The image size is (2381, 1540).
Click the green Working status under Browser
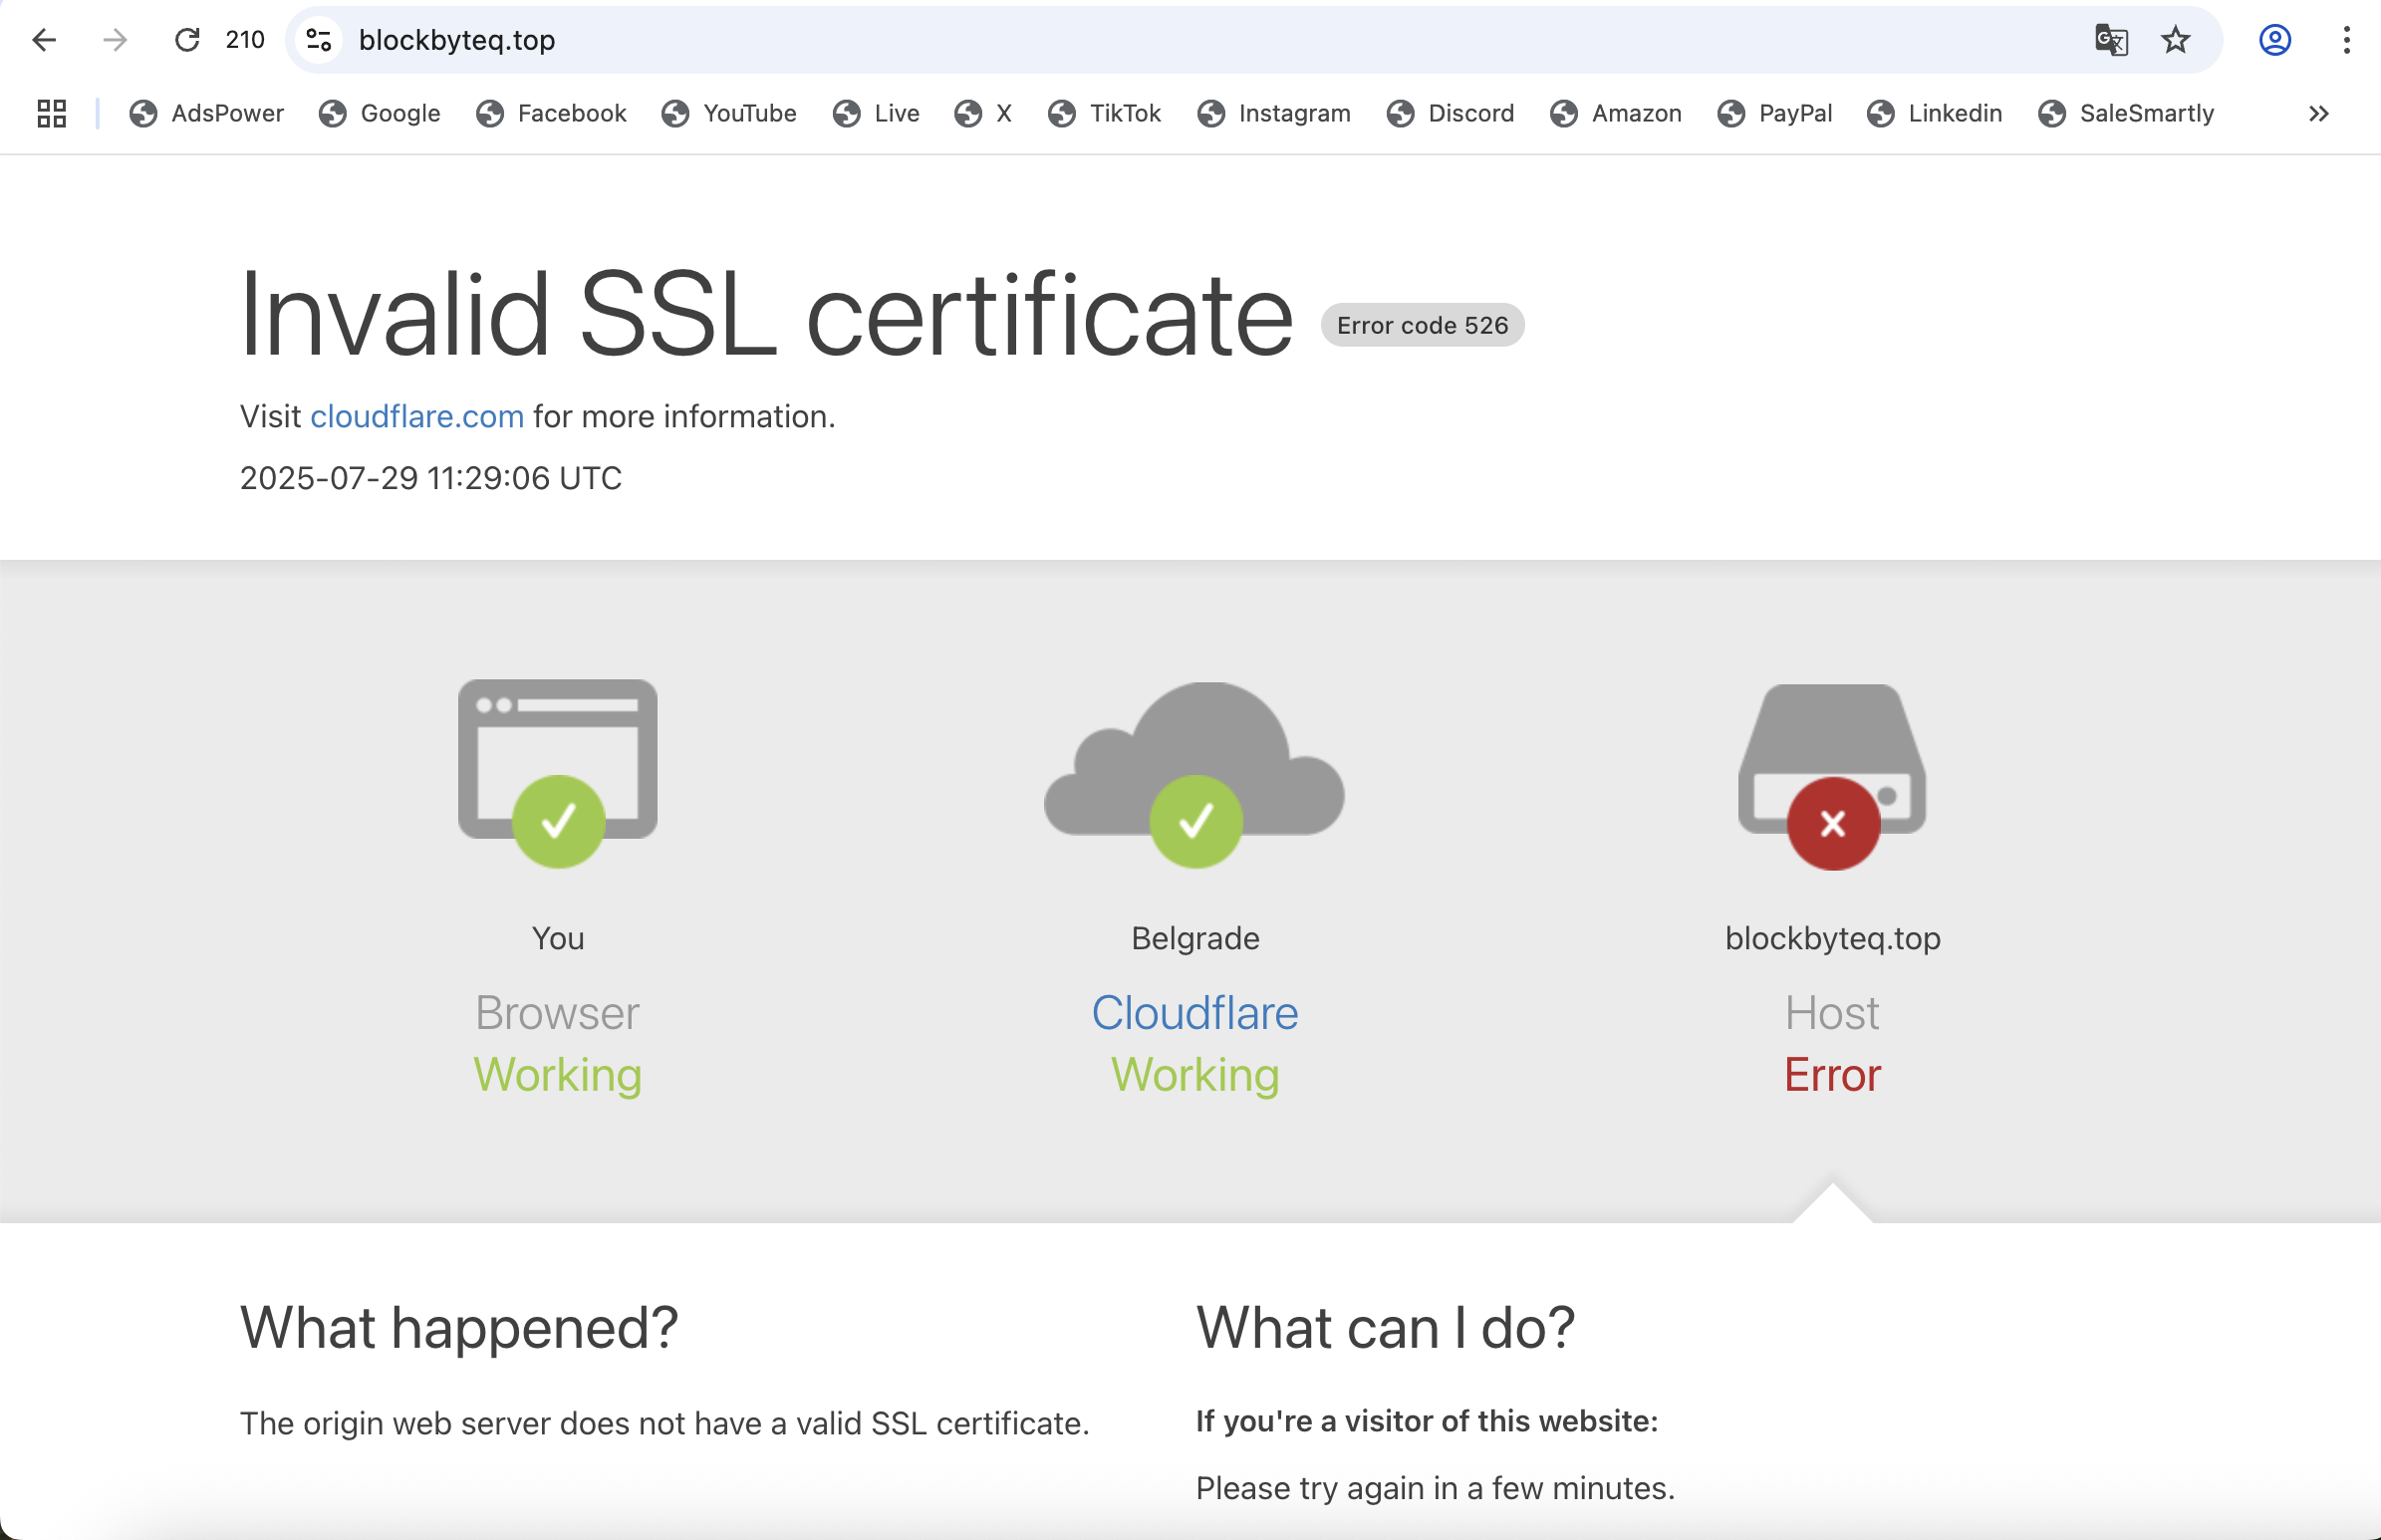(x=558, y=1075)
